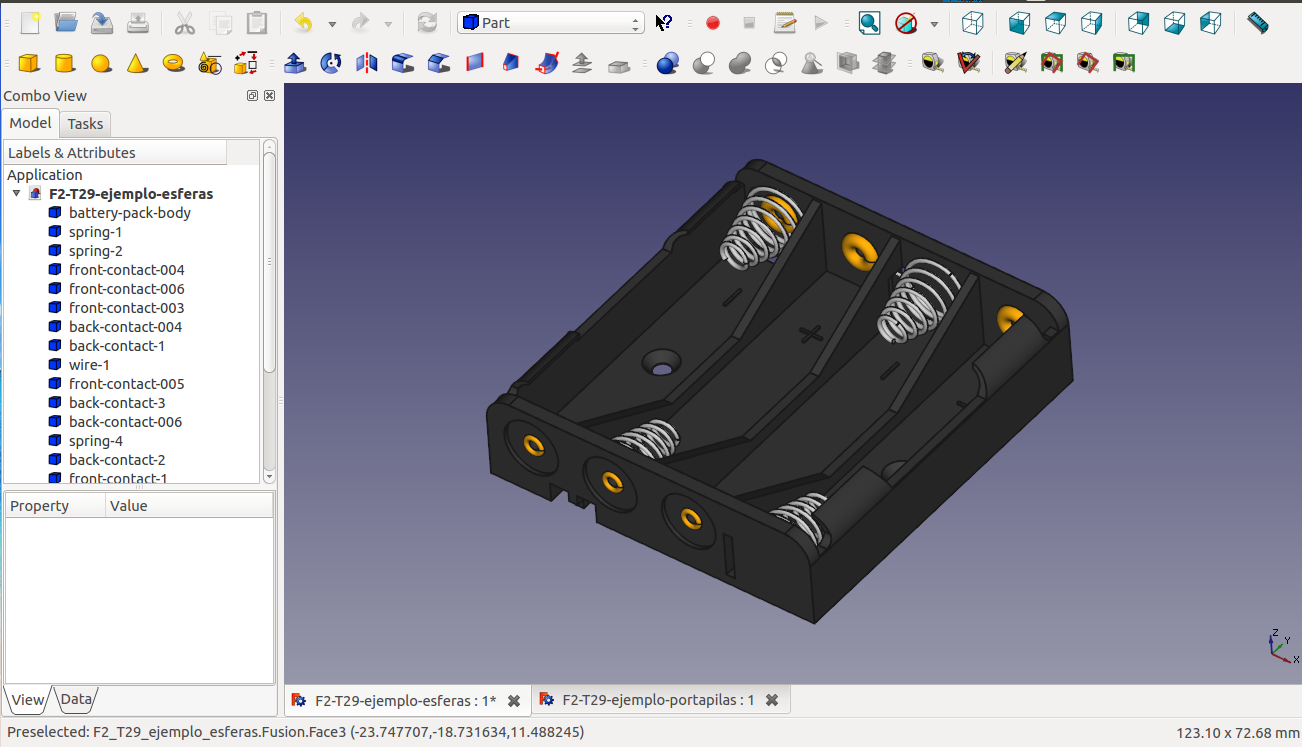Click the Extrude tool icon

[x=295, y=64]
